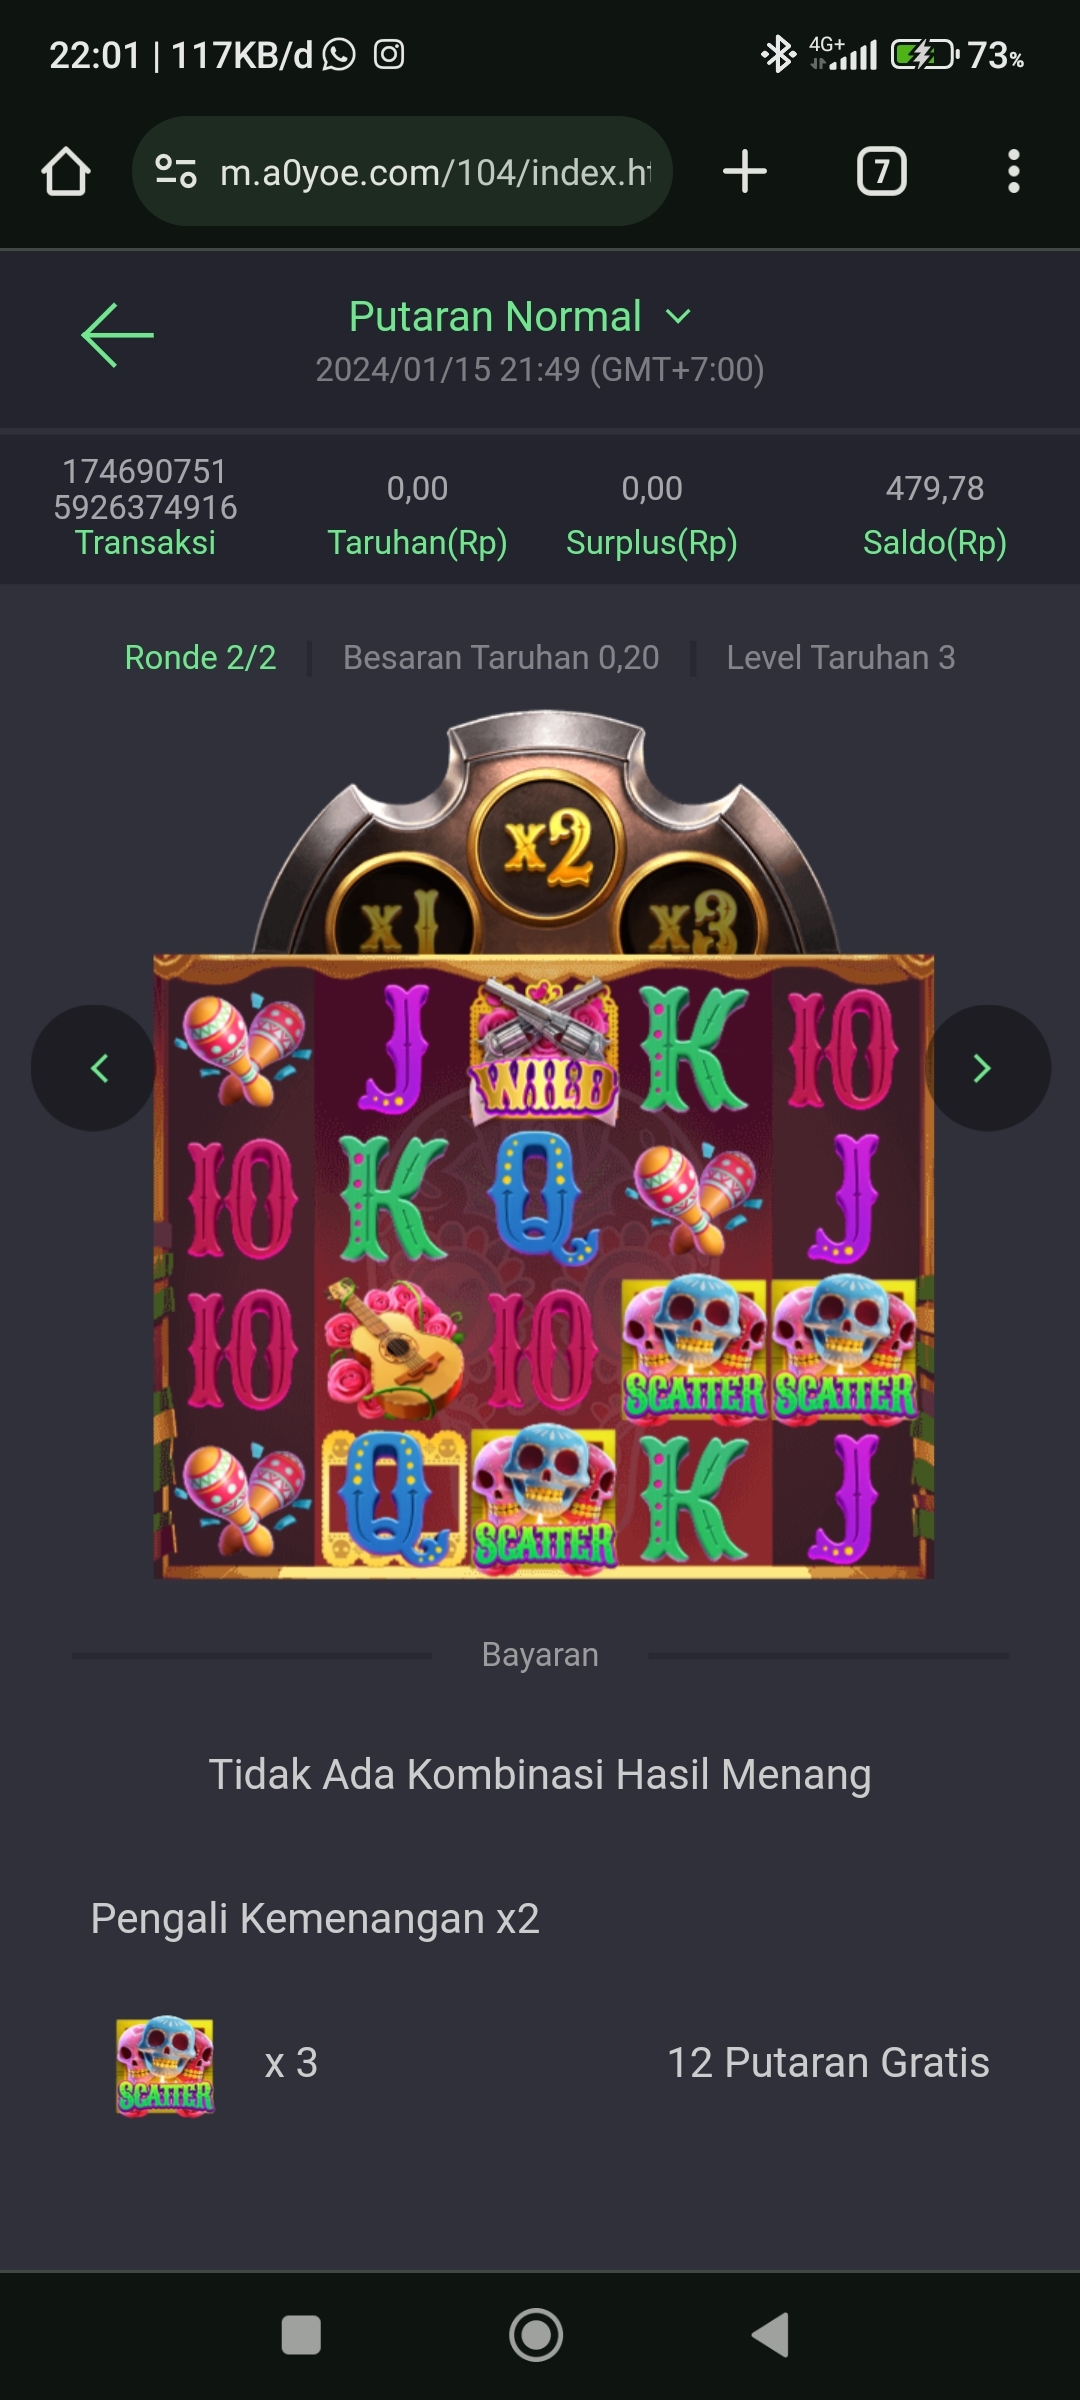Tap the dropdown chevron beside Putaran Normal
Image resolution: width=1080 pixels, height=2400 pixels.
click(678, 317)
